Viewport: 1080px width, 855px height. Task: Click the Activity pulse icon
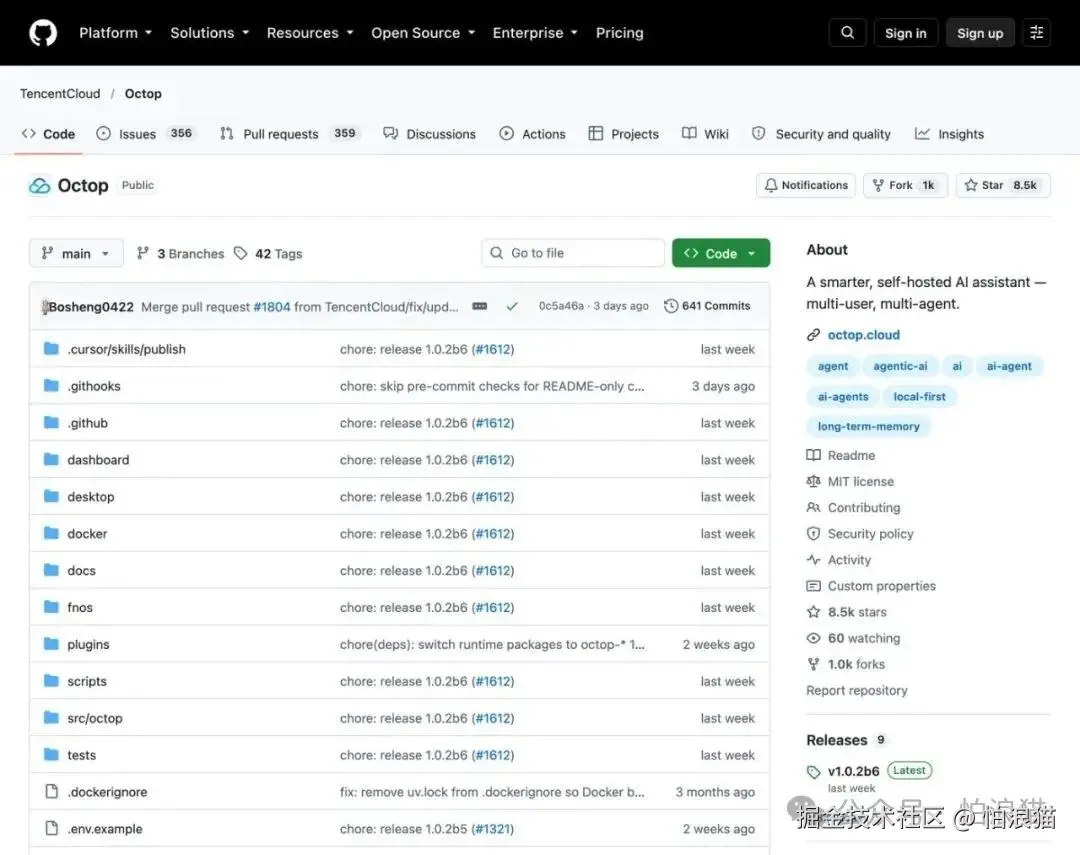[x=813, y=559]
